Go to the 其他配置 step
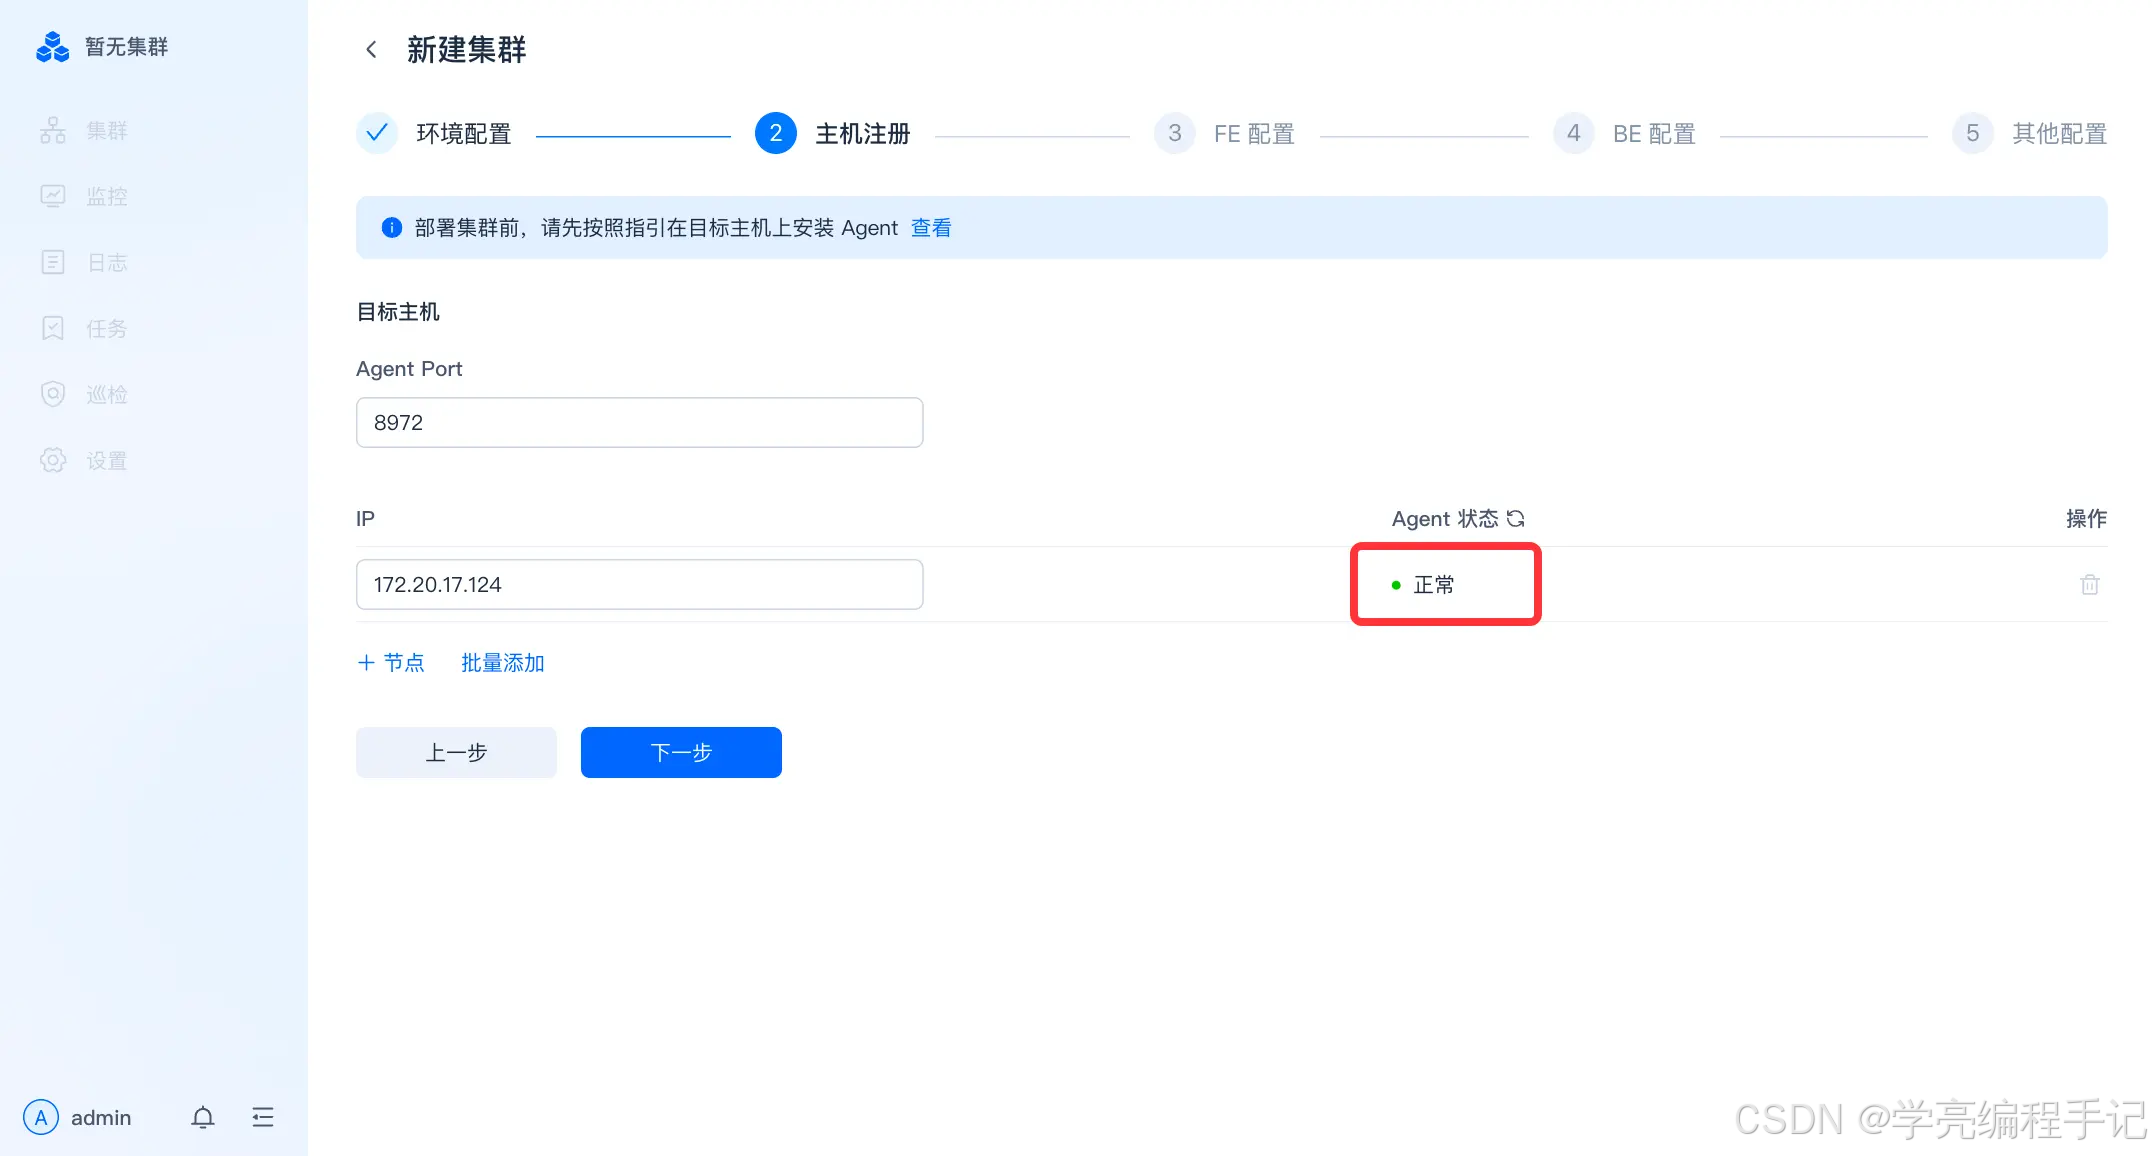This screenshot has width=2152, height=1156. [2060, 134]
